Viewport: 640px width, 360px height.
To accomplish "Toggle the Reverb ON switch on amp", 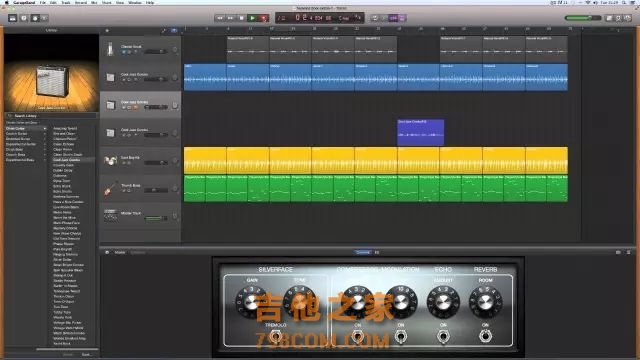I will coord(485,336).
